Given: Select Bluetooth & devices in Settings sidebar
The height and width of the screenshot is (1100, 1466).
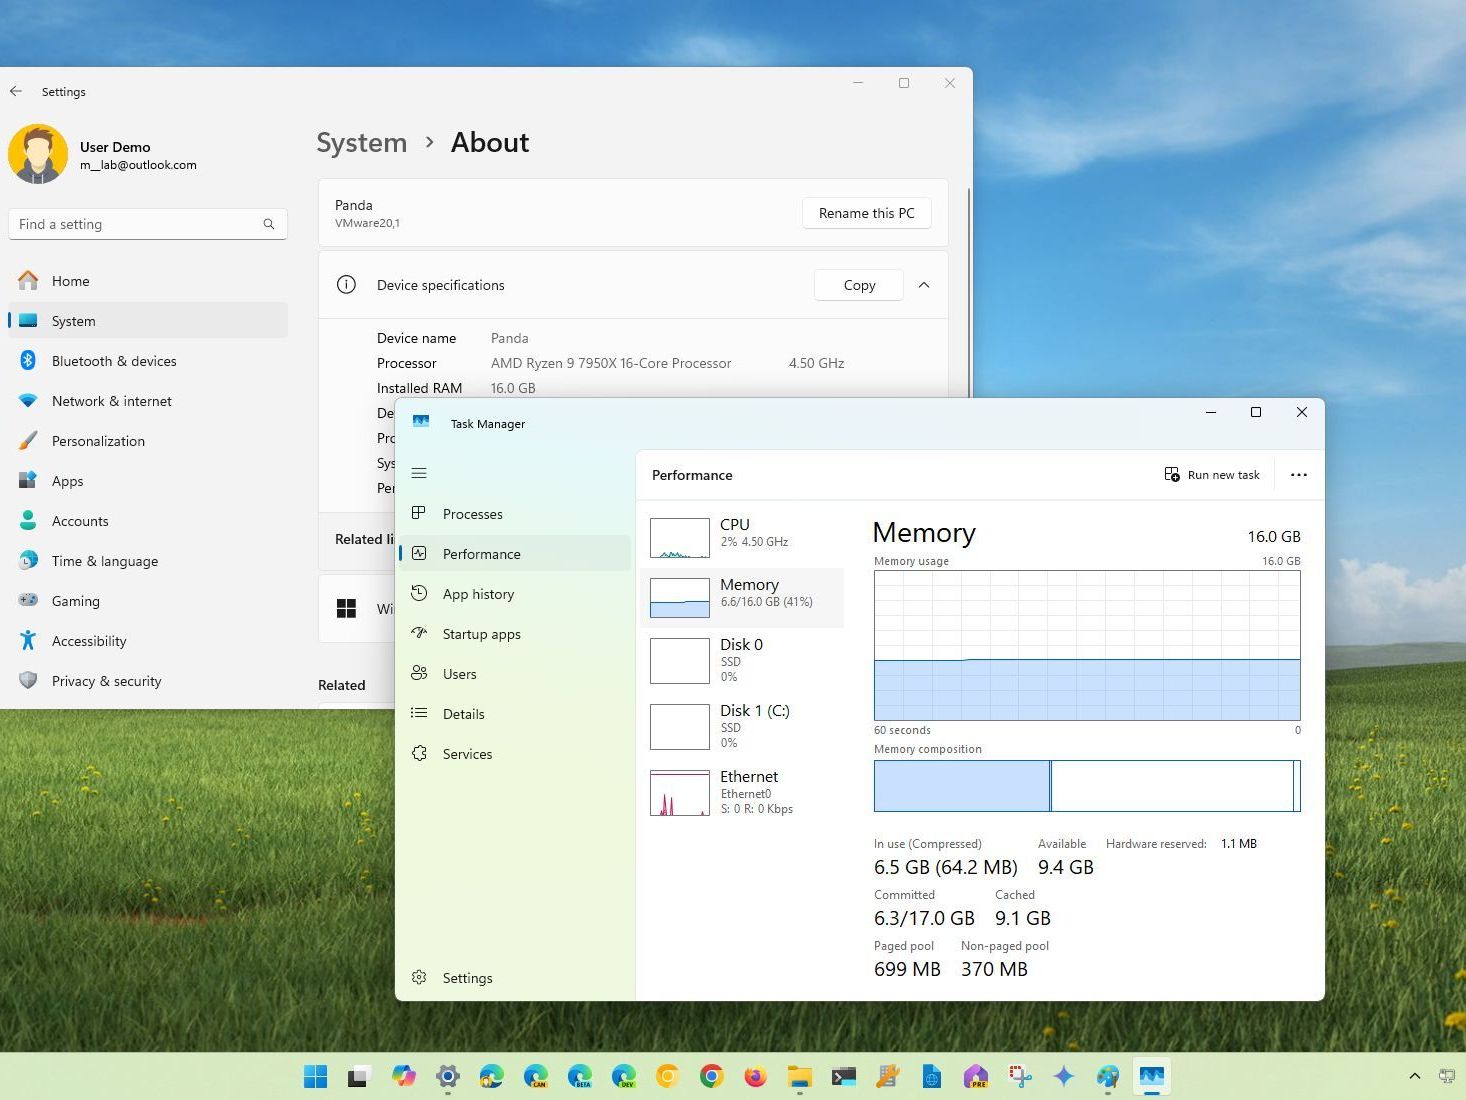Looking at the screenshot, I should [114, 361].
